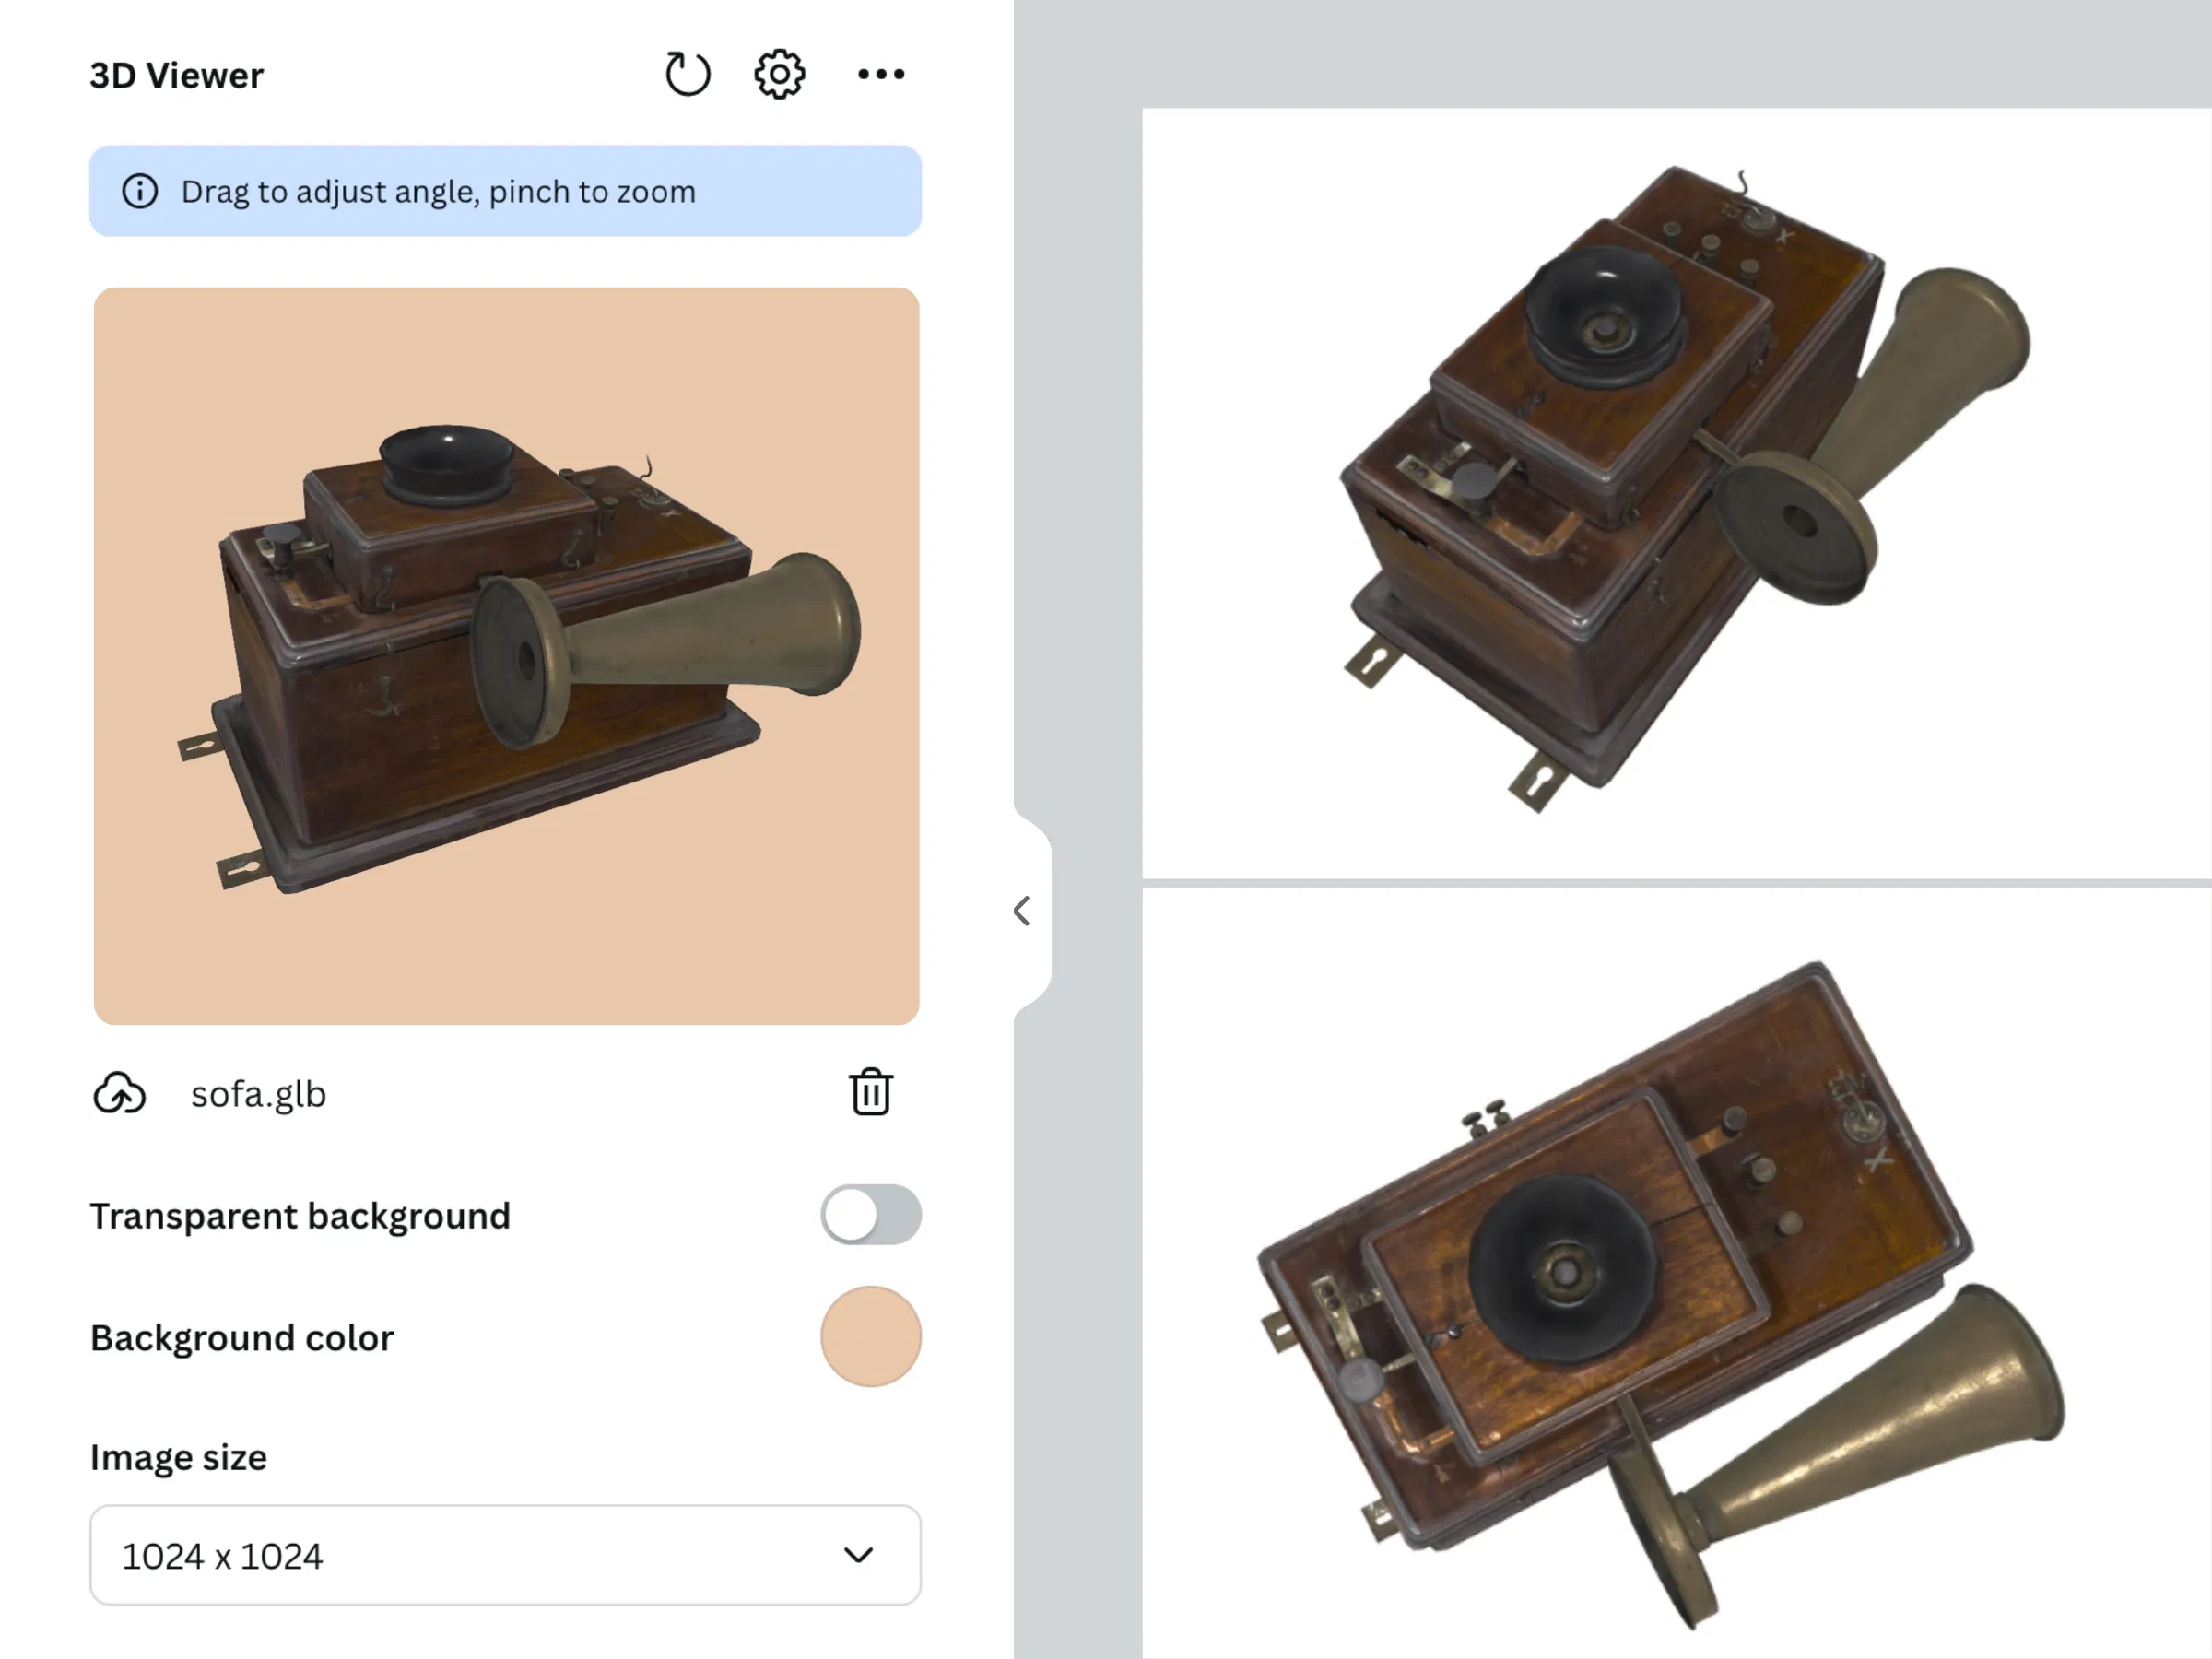Select the top canvas page telephone image

[x=1687, y=490]
